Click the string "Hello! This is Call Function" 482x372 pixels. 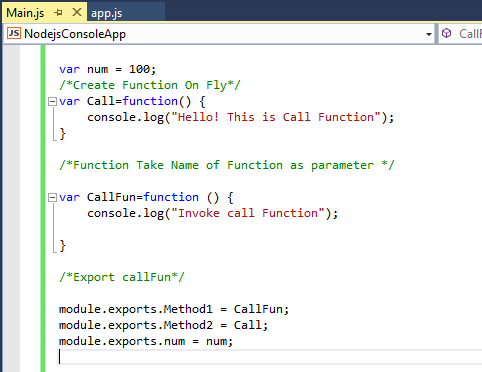click(x=276, y=117)
